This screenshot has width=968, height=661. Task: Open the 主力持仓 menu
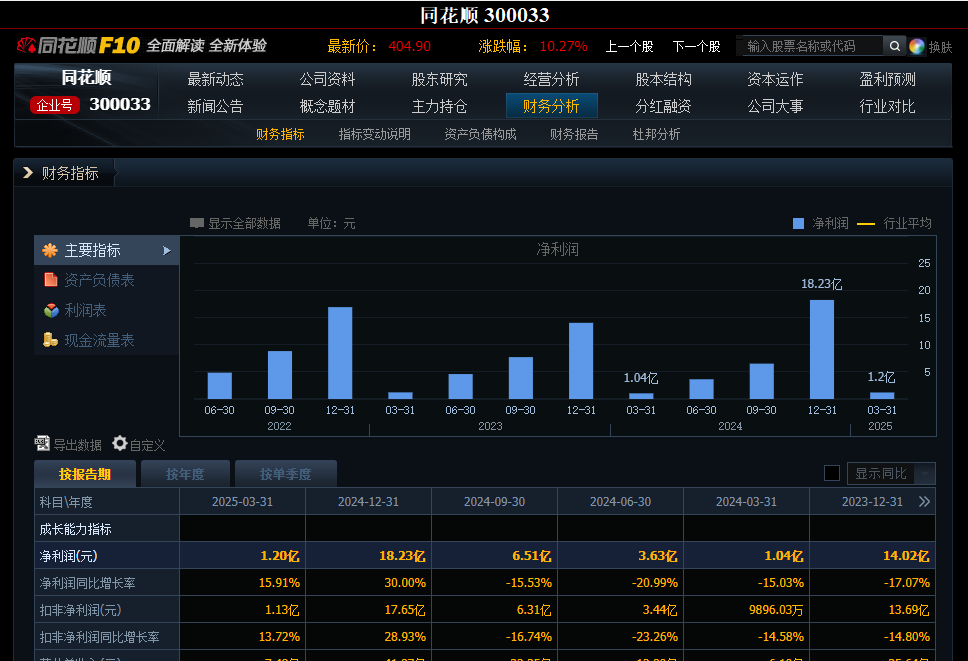[x=440, y=106]
